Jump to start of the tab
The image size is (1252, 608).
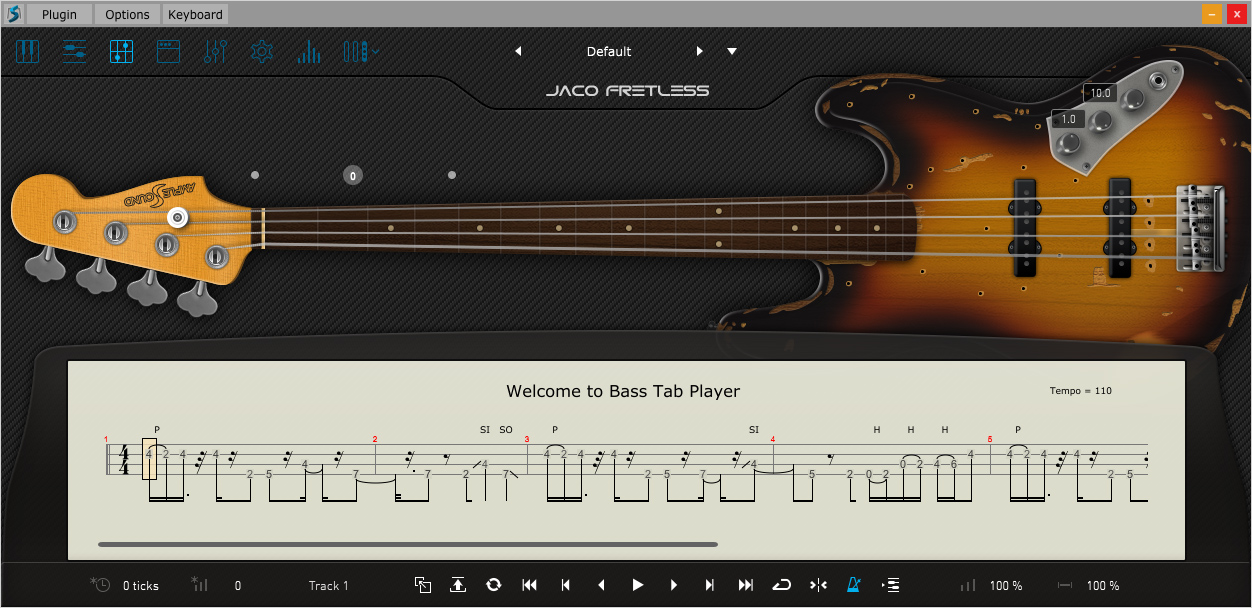pos(530,585)
